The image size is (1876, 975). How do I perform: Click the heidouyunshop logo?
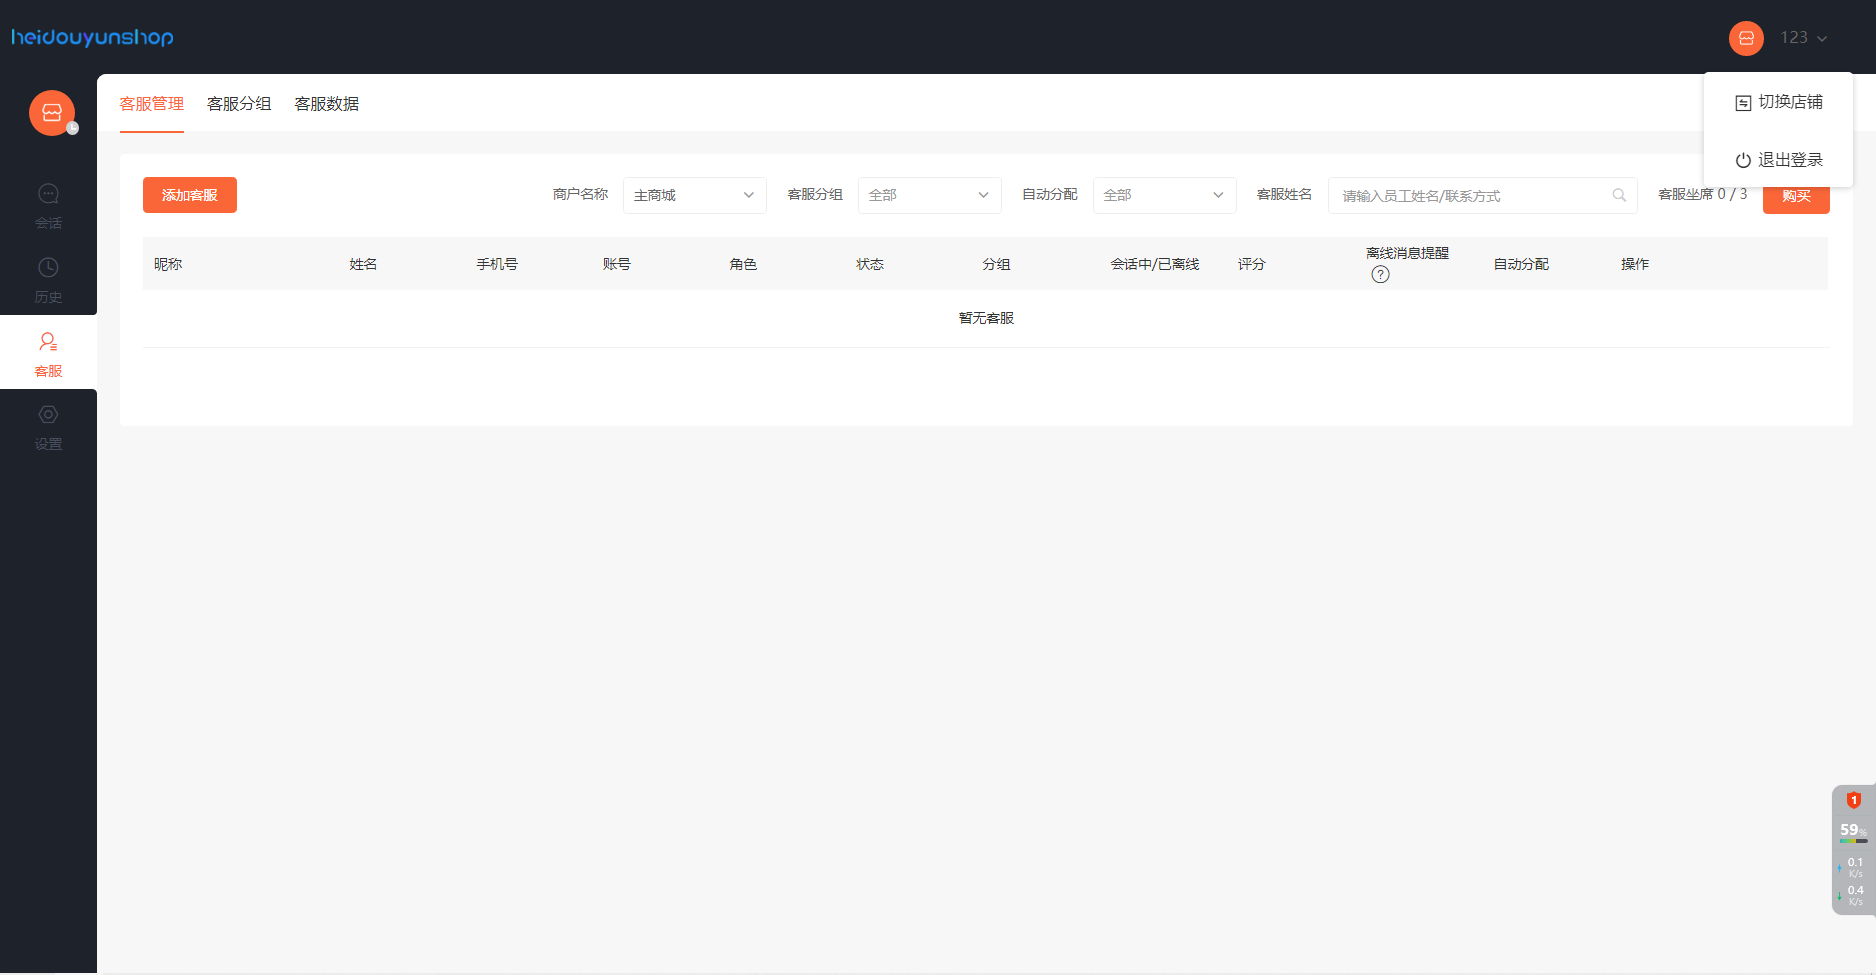92,37
